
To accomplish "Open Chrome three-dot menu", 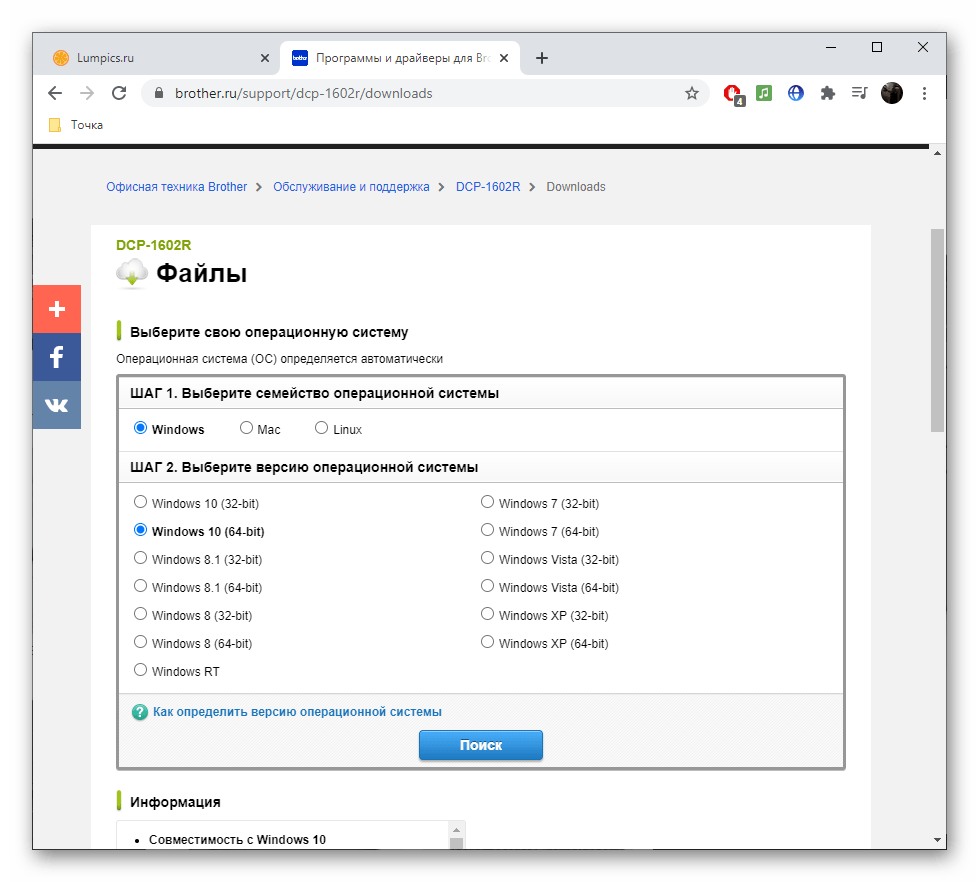I will 924,93.
